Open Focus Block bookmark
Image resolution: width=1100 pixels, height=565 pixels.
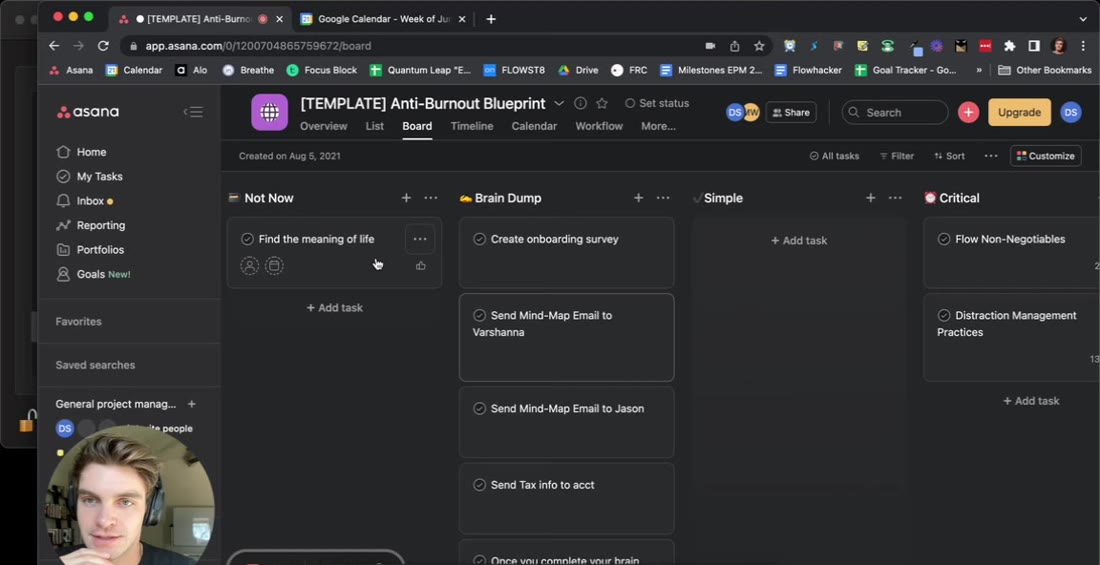[x=322, y=70]
